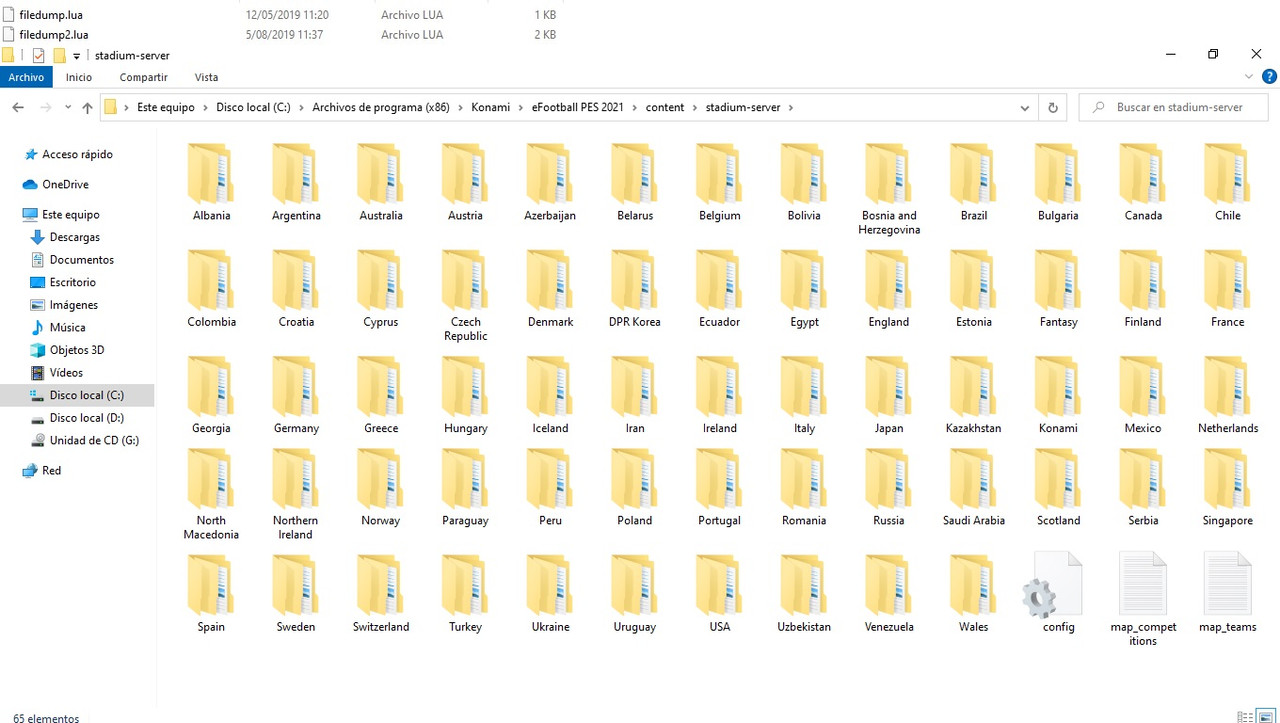Select the Germany folder
The height and width of the screenshot is (723, 1280).
(x=296, y=395)
